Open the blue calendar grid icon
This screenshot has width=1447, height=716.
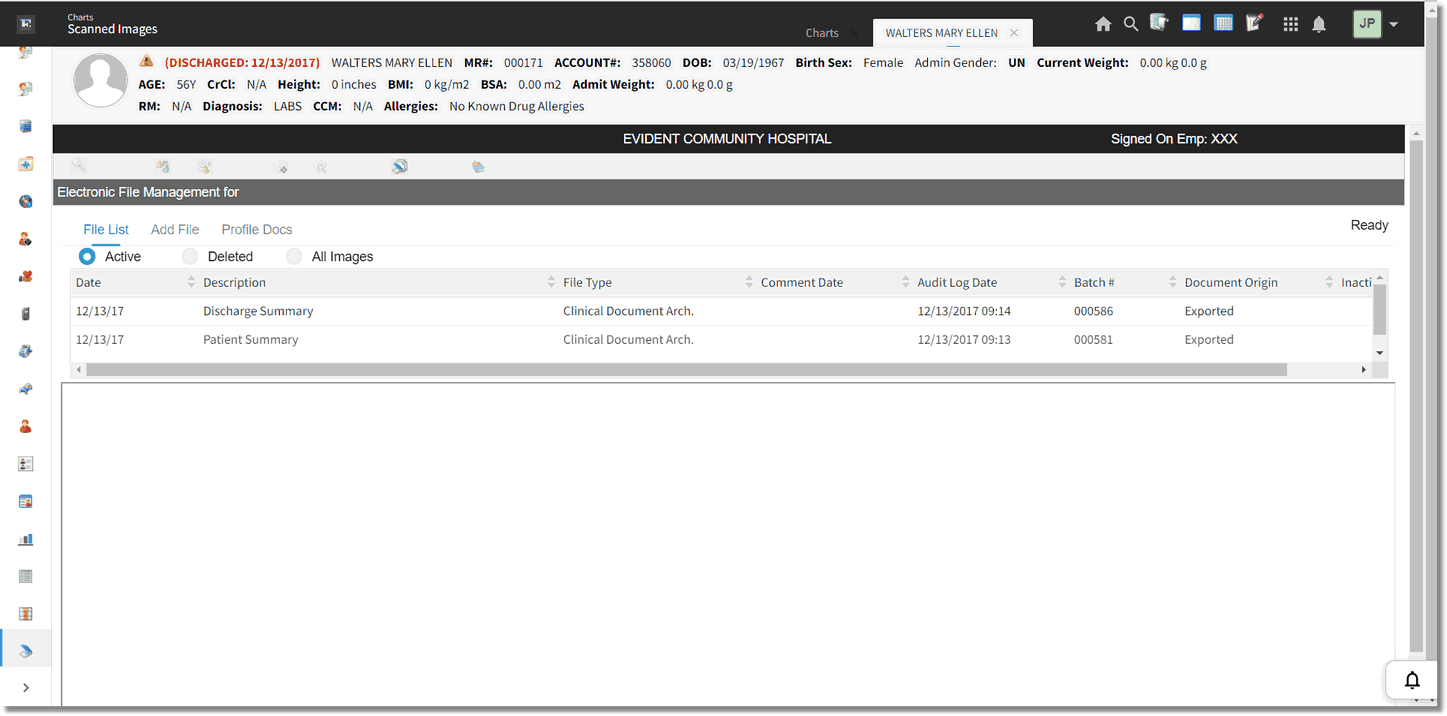coord(1223,23)
